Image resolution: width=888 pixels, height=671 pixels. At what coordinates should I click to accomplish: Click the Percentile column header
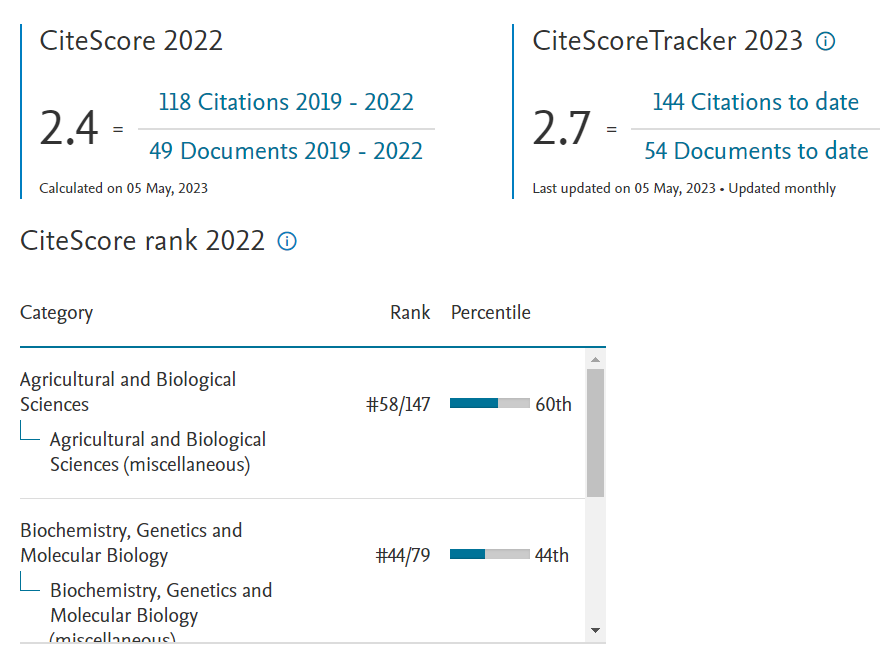[x=490, y=313]
